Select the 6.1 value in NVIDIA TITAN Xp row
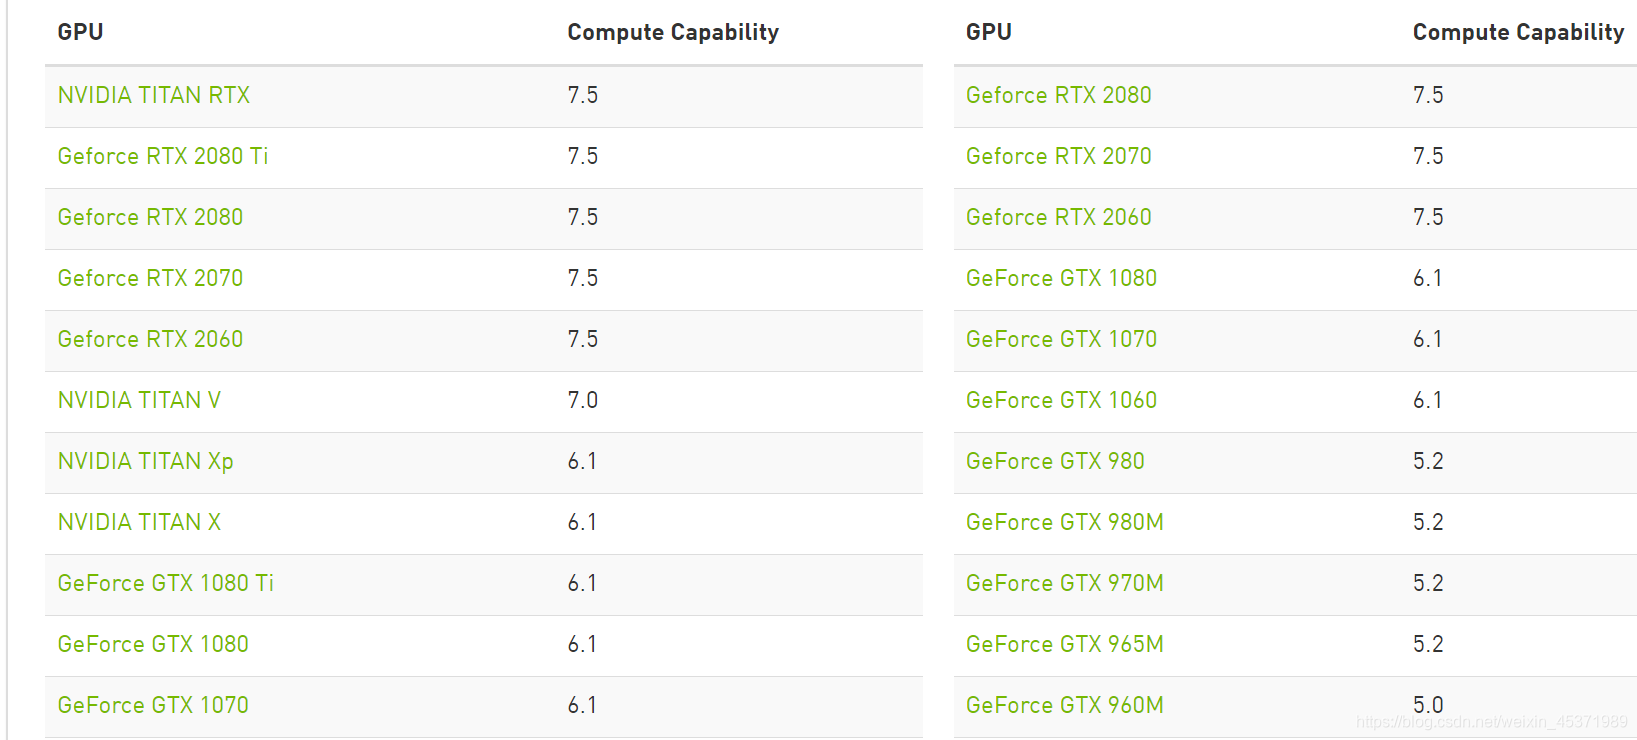This screenshot has width=1637, height=740. [582, 461]
